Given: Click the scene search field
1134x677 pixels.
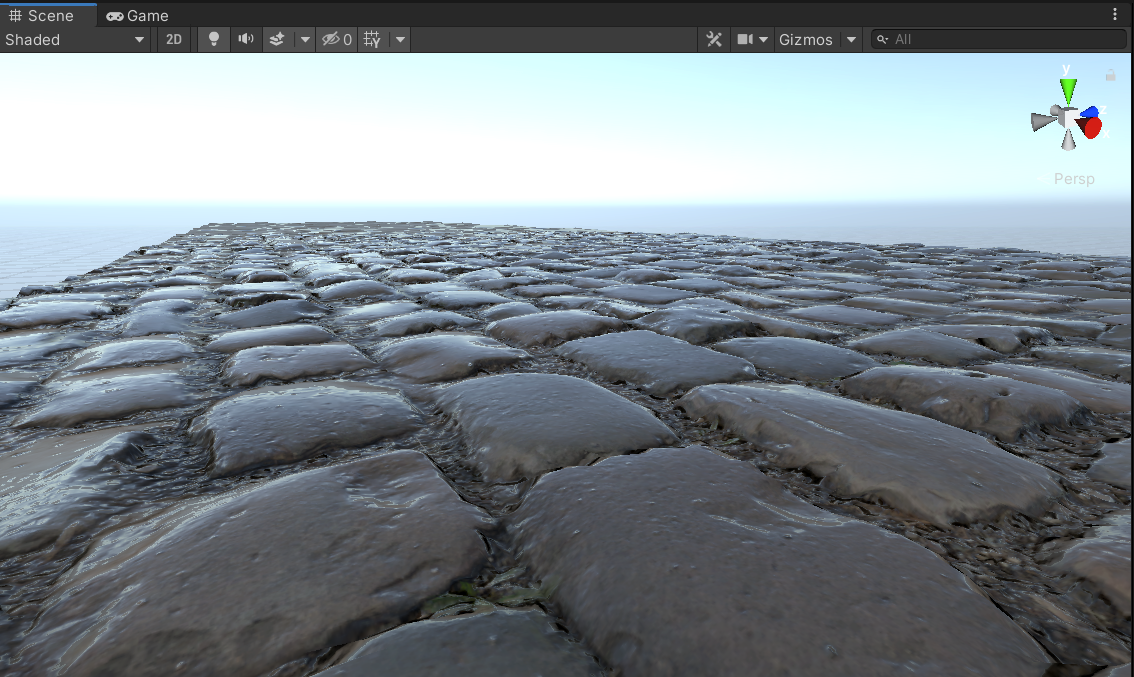Looking at the screenshot, I should (x=998, y=40).
